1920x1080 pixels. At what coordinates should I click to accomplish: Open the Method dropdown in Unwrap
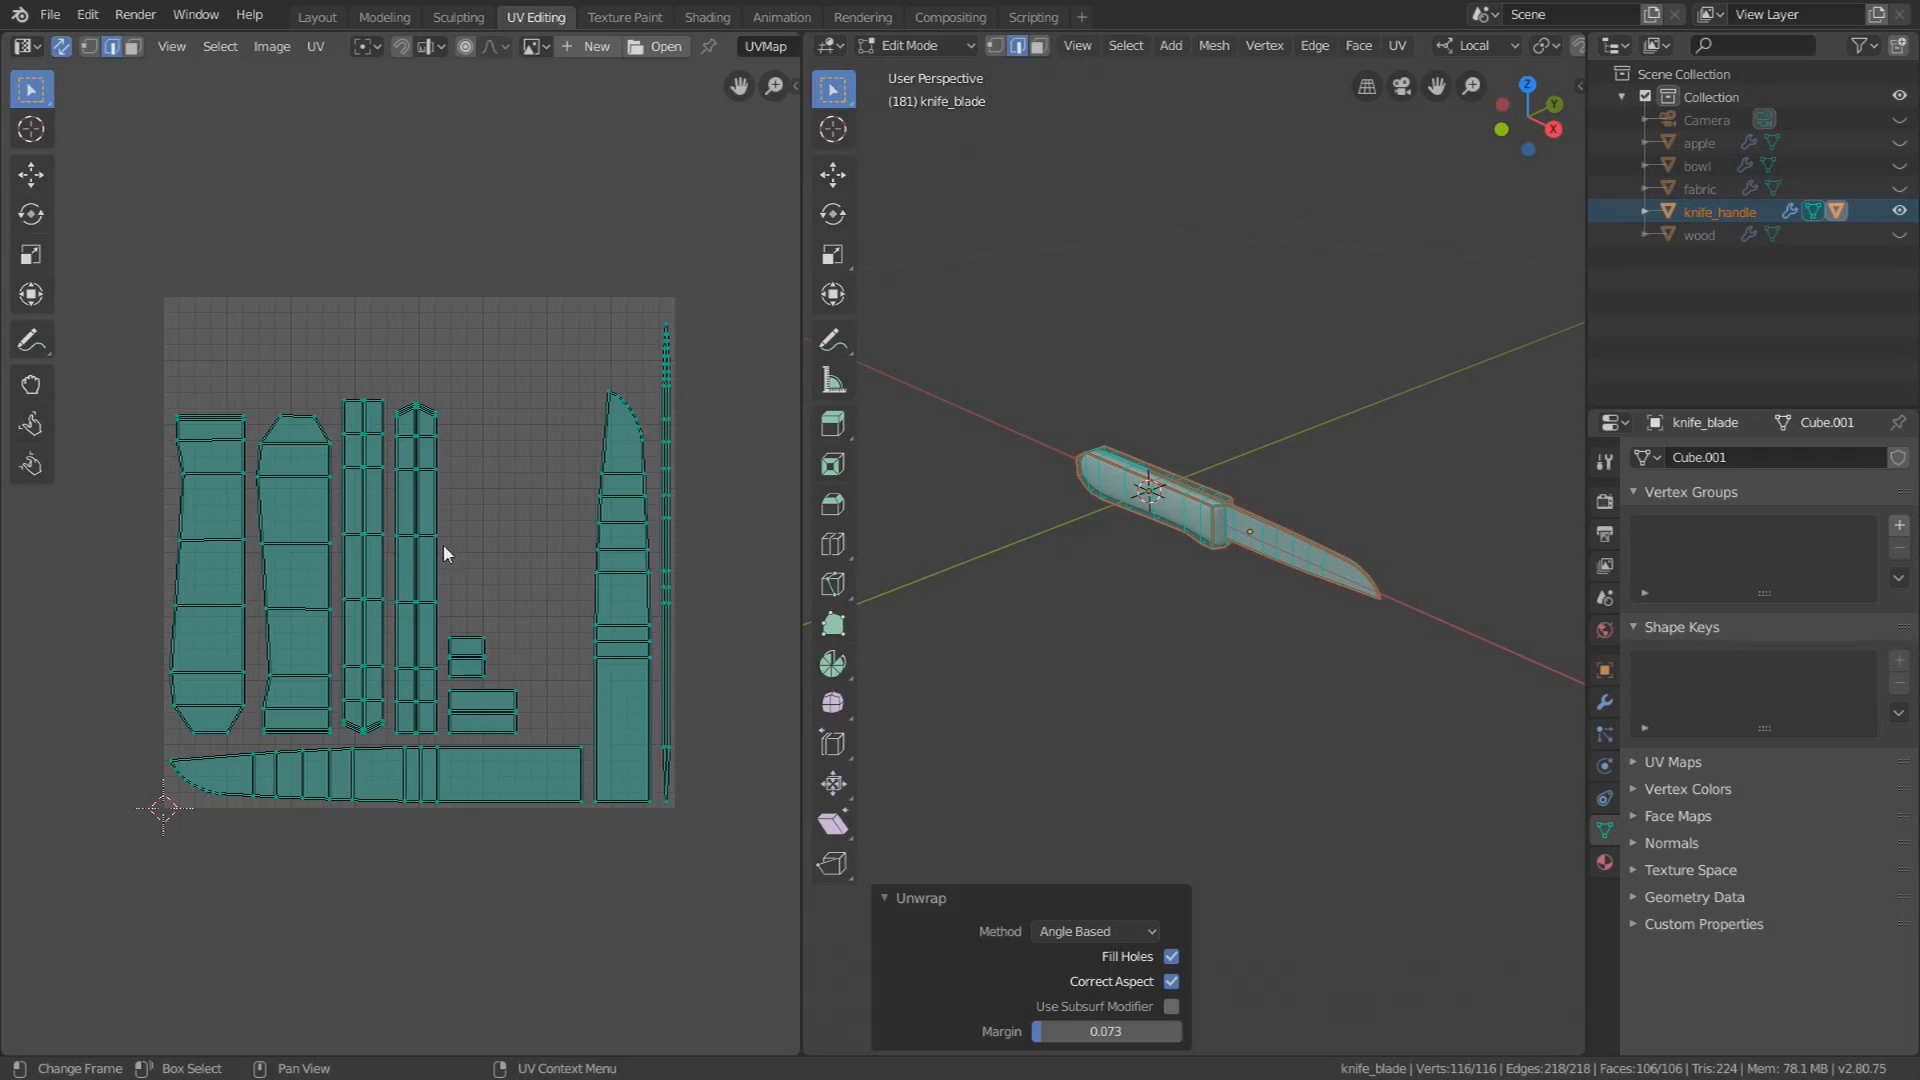tap(1096, 930)
